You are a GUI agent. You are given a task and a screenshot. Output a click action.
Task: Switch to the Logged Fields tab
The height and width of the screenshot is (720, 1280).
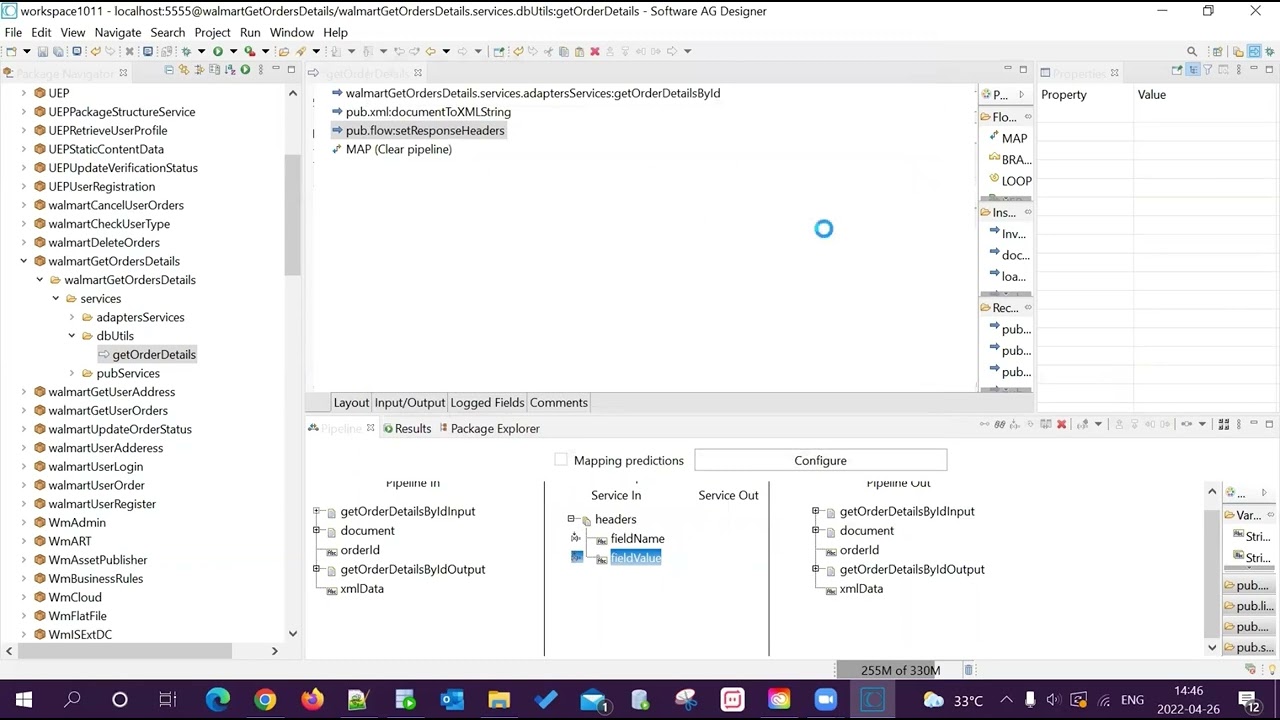click(487, 402)
